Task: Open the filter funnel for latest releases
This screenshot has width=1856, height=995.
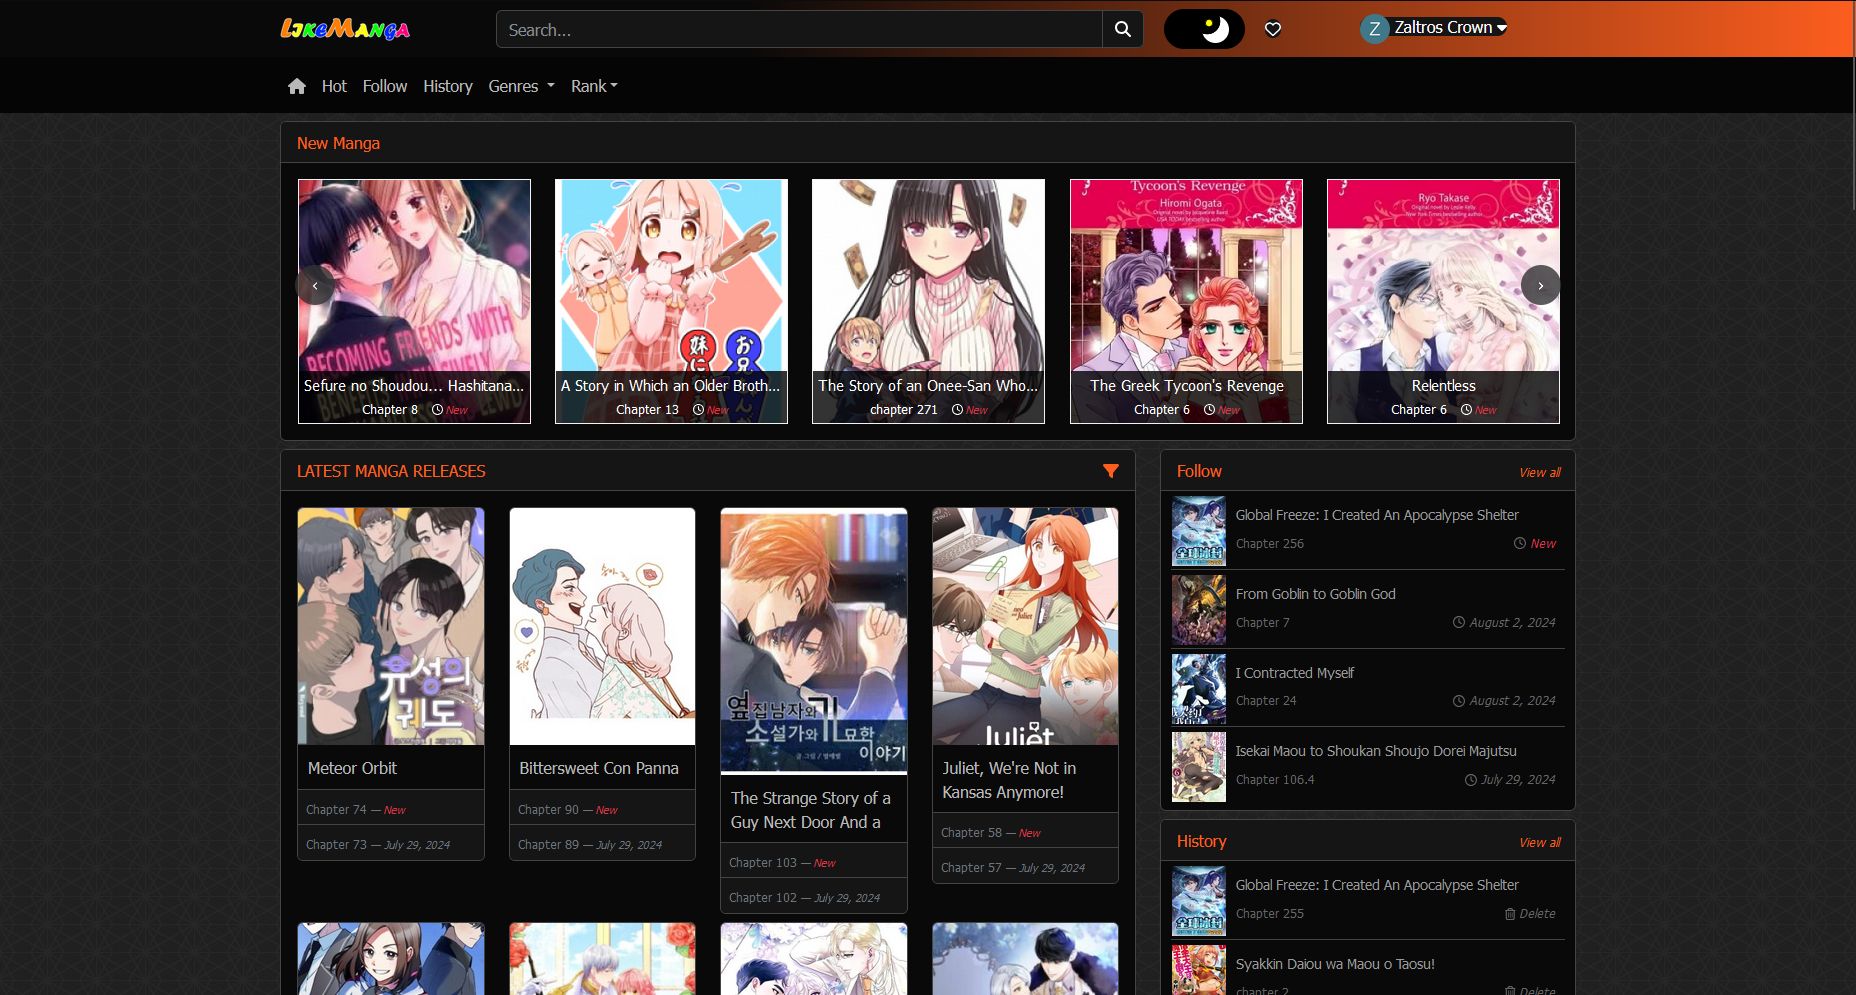Action: (1110, 471)
